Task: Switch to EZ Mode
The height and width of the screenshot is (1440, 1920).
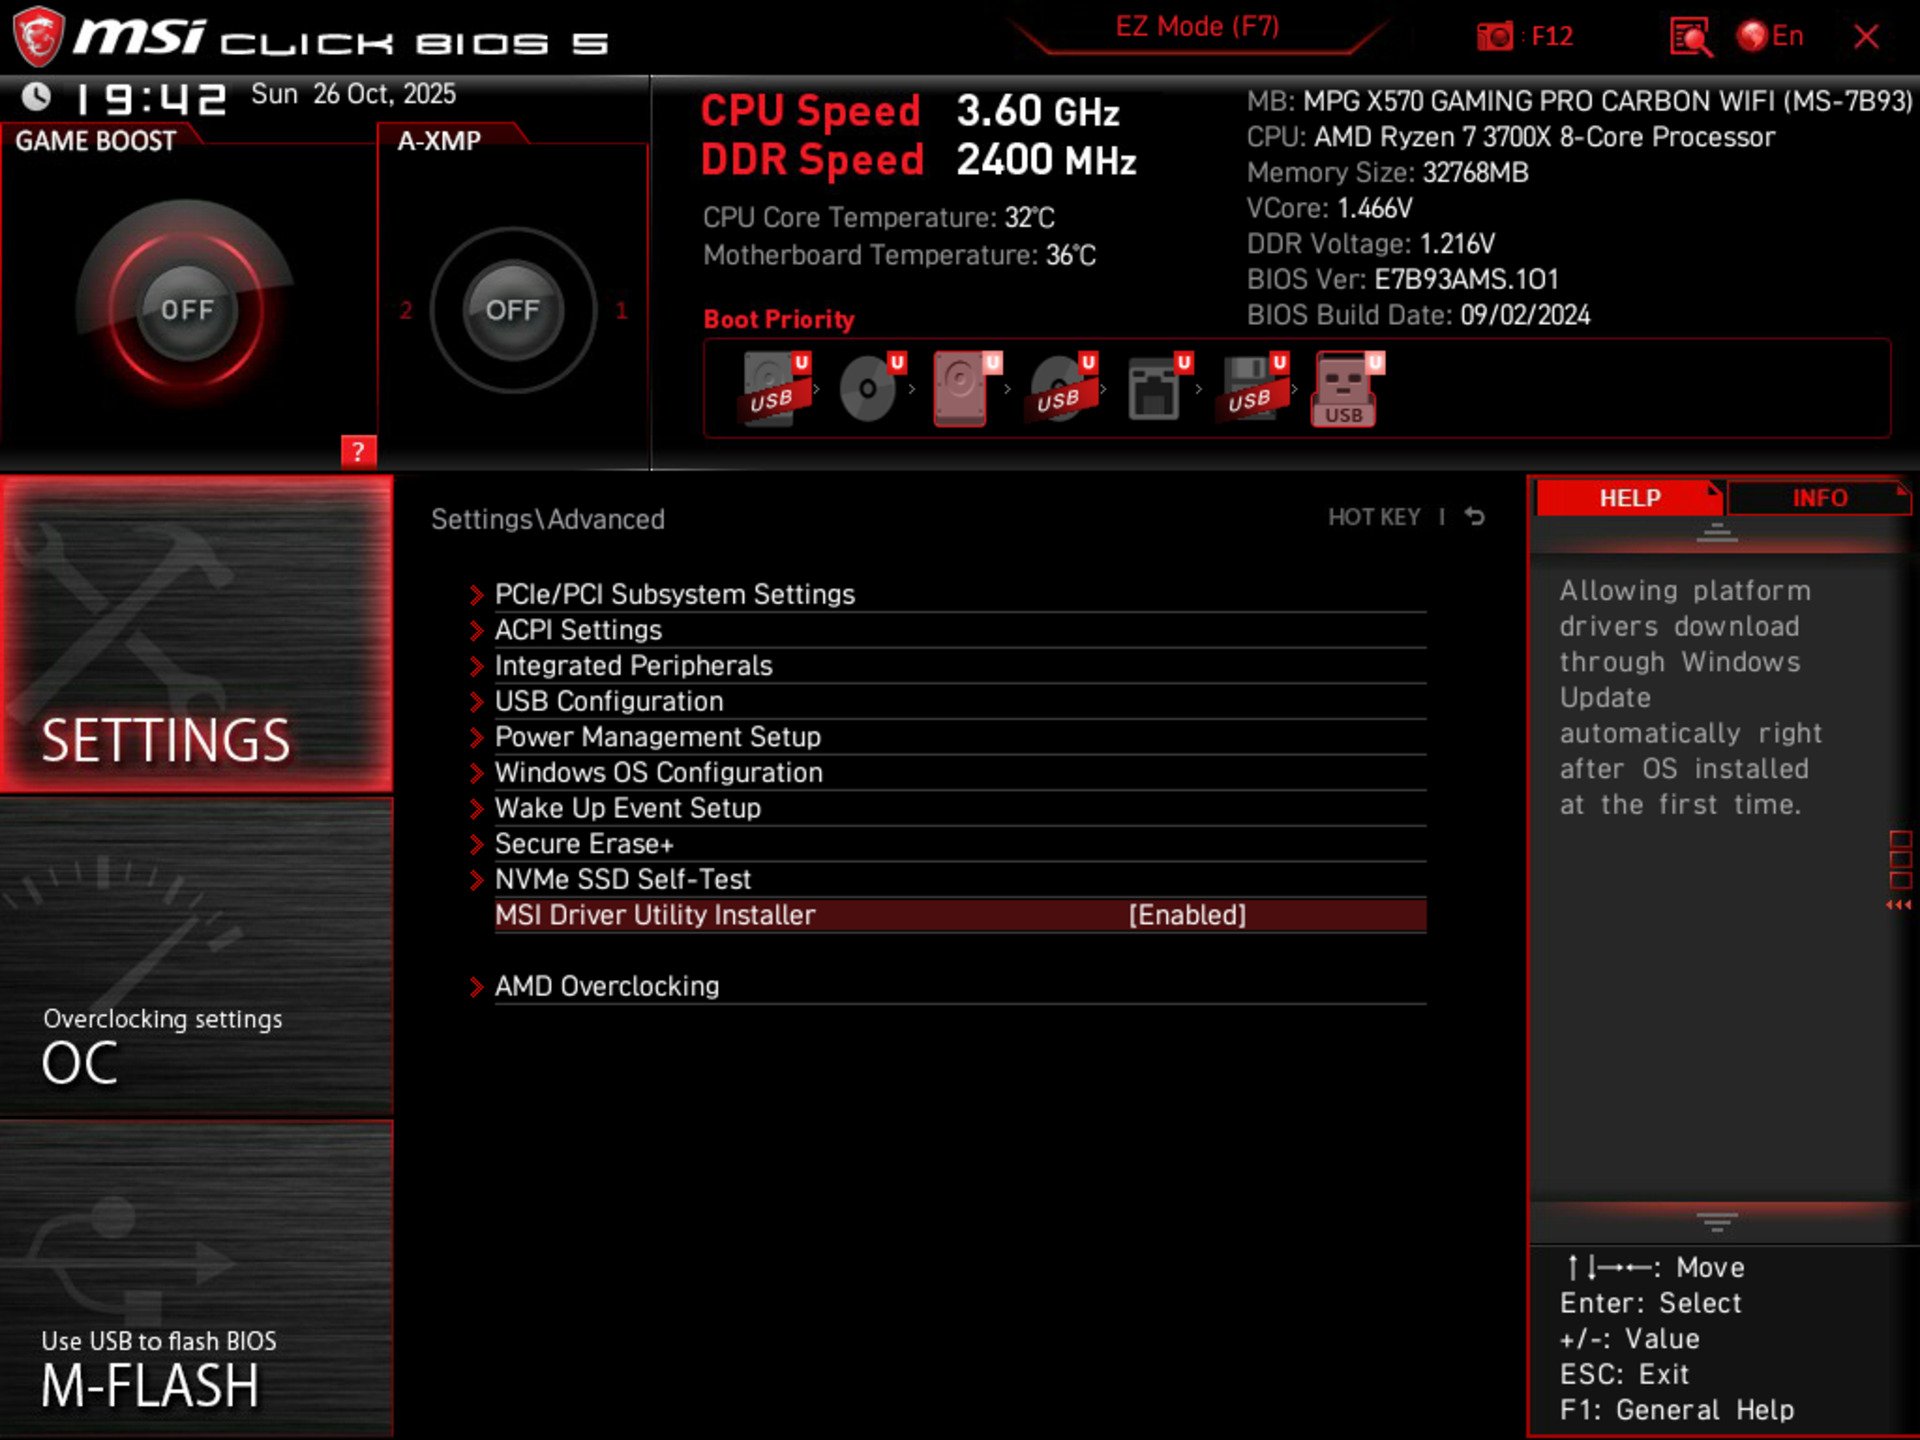Action: (1196, 26)
